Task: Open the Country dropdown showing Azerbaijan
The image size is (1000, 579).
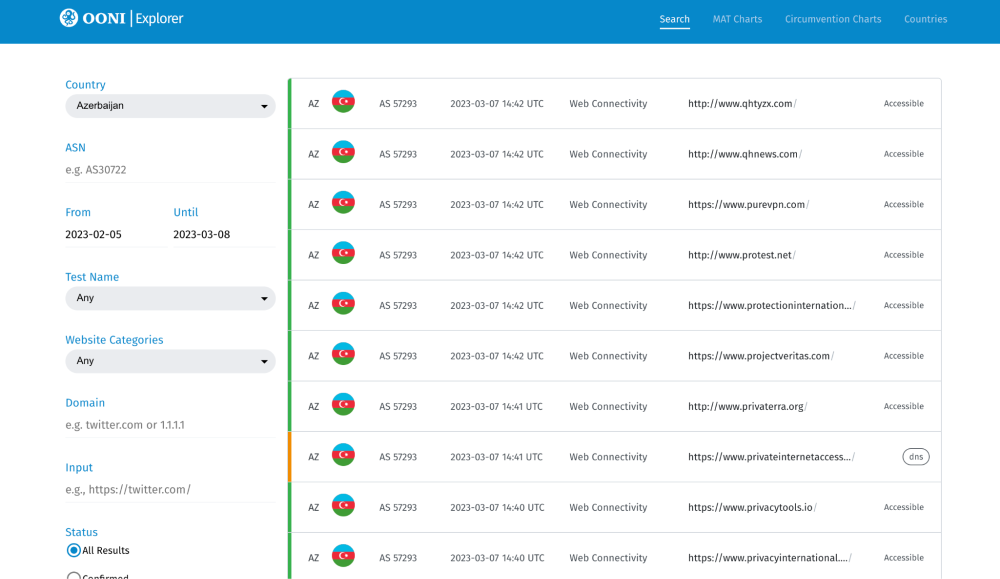Action: (x=170, y=106)
